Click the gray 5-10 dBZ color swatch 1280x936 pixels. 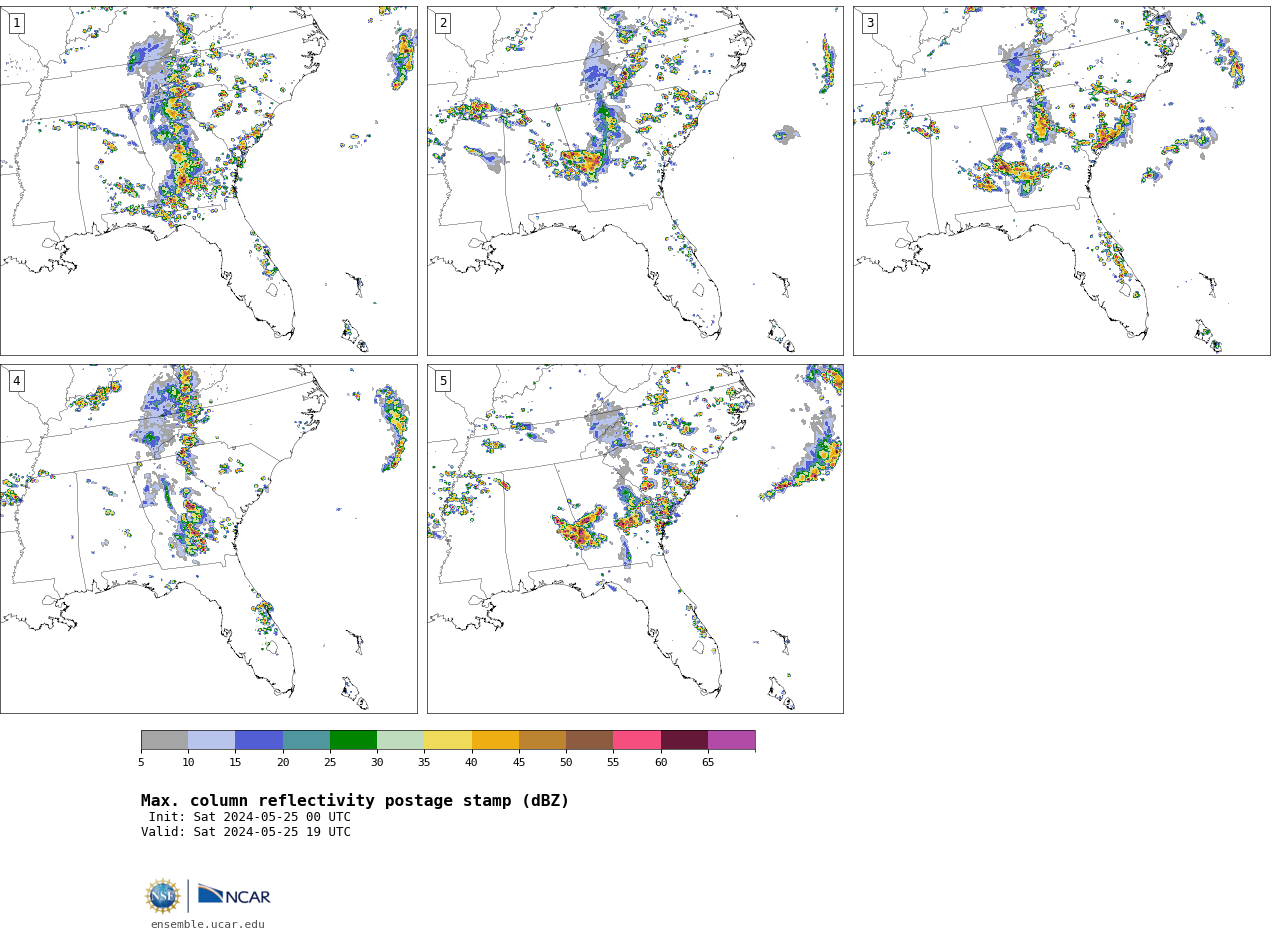click(164, 740)
